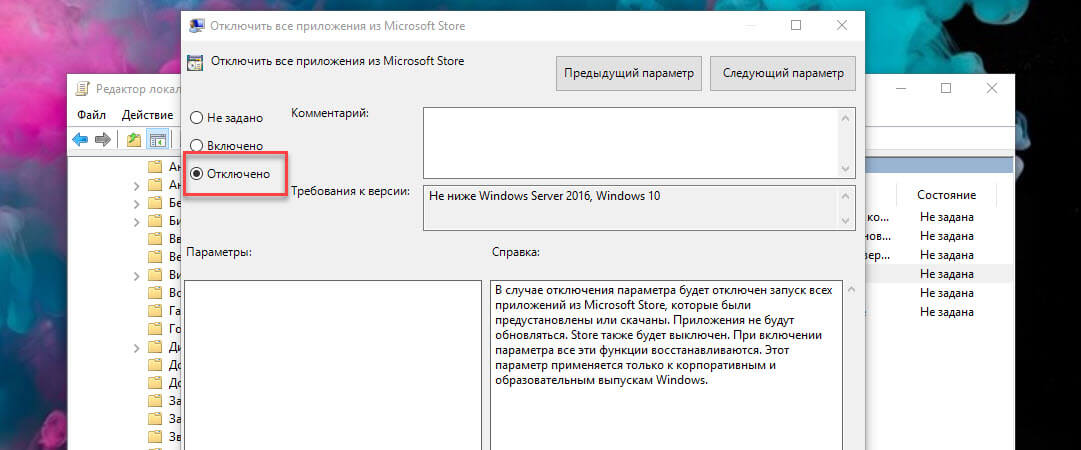Click the Back arrow in the policy editor toolbar

tap(80, 140)
